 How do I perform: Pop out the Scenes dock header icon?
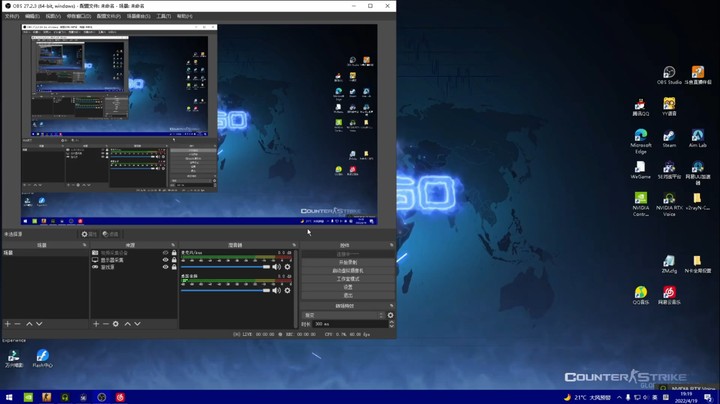[x=84, y=245]
